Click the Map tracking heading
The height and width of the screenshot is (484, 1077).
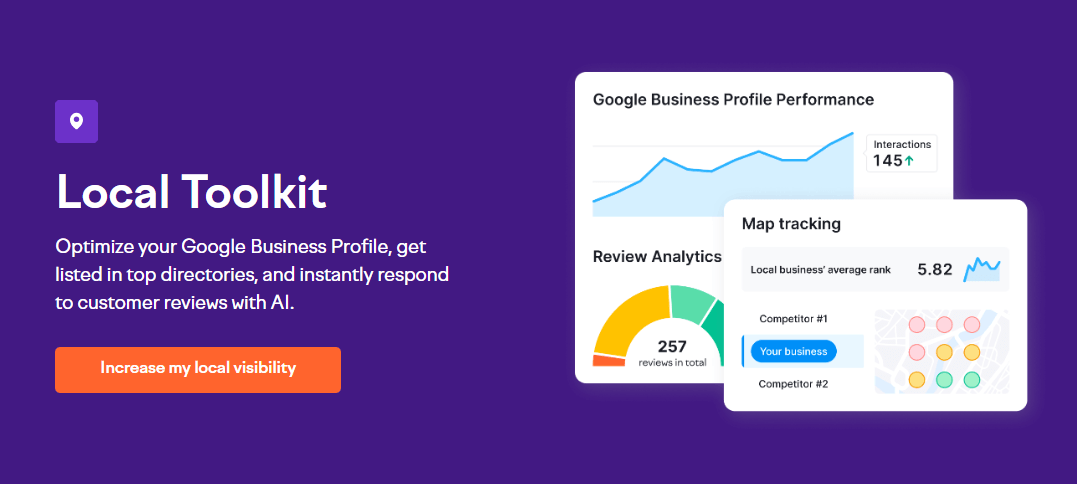click(791, 224)
